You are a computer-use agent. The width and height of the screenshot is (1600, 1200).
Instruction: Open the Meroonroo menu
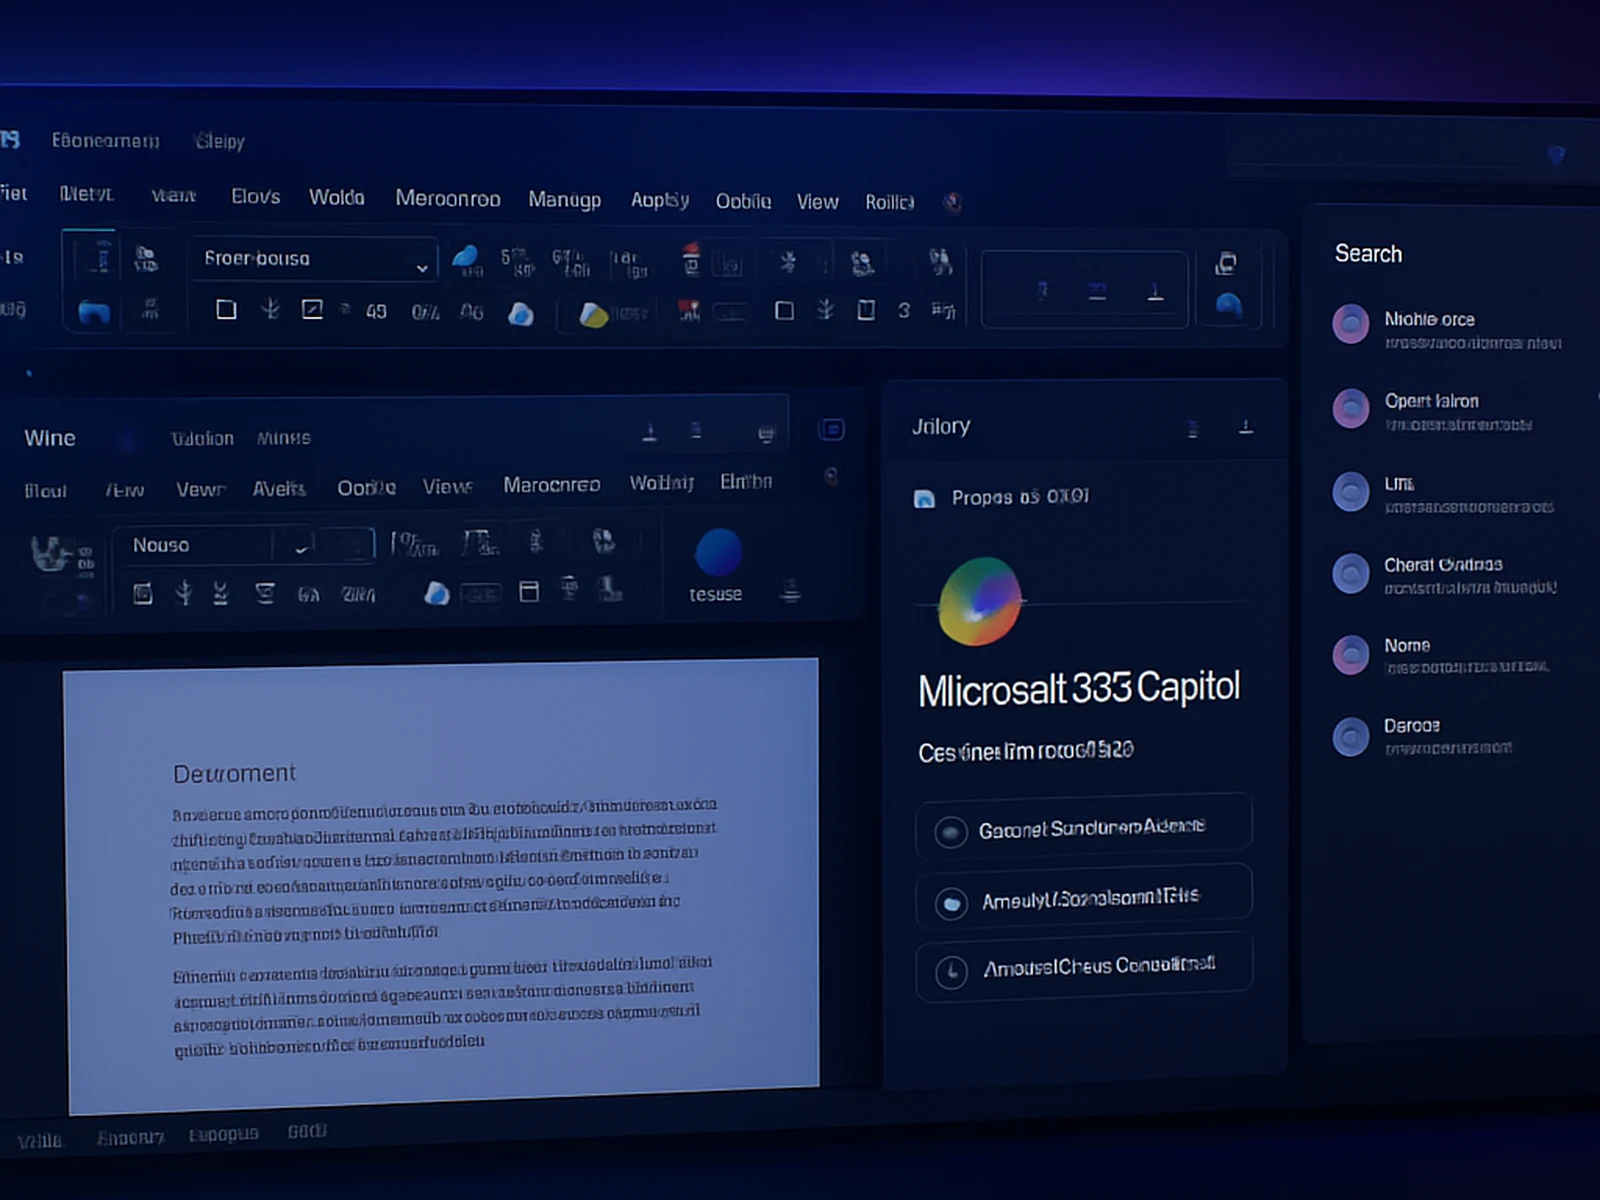click(448, 198)
